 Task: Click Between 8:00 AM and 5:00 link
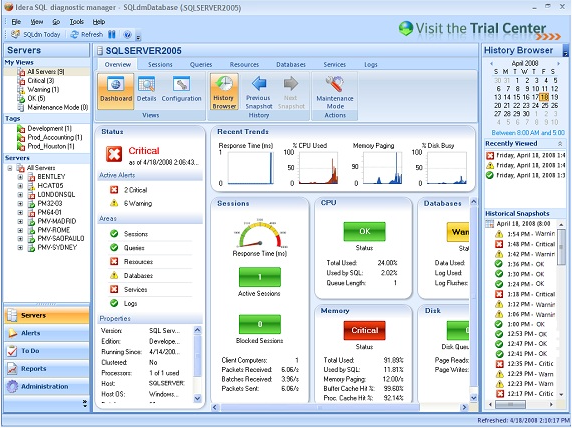[528, 133]
